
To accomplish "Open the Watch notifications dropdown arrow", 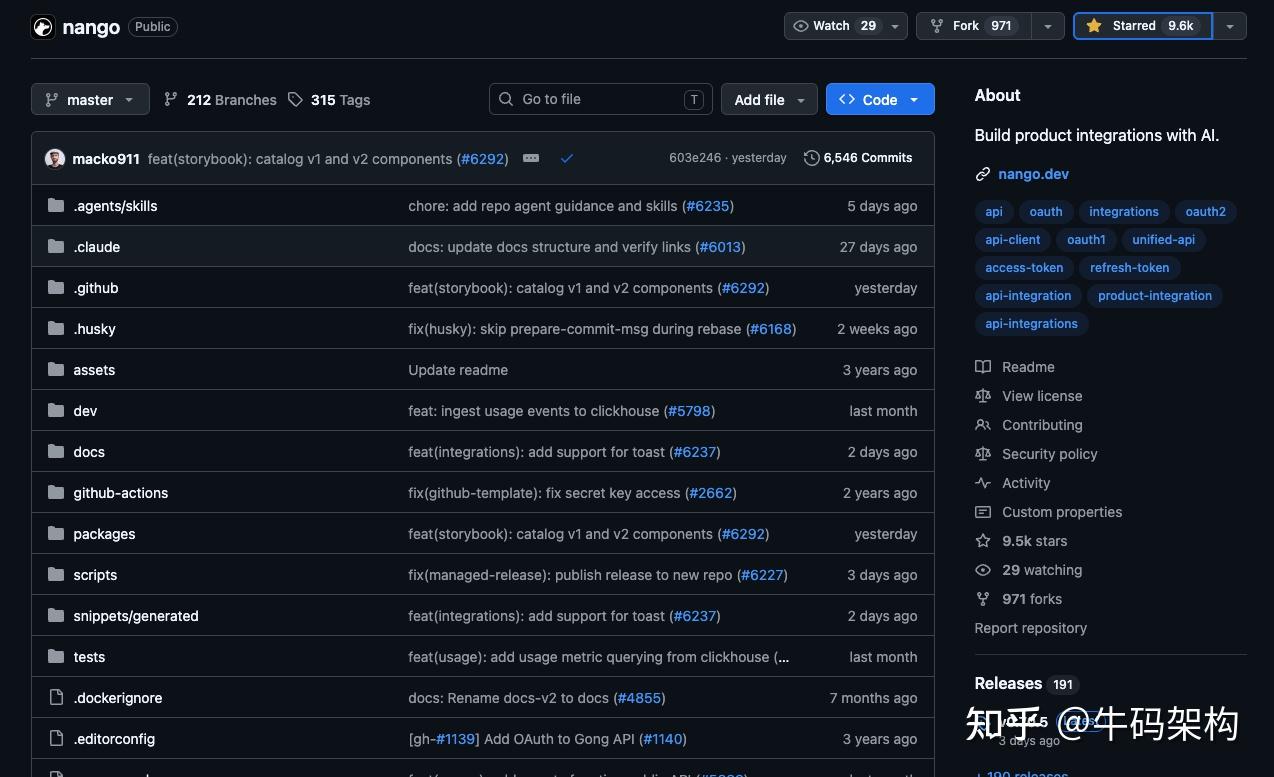I will pos(894,26).
